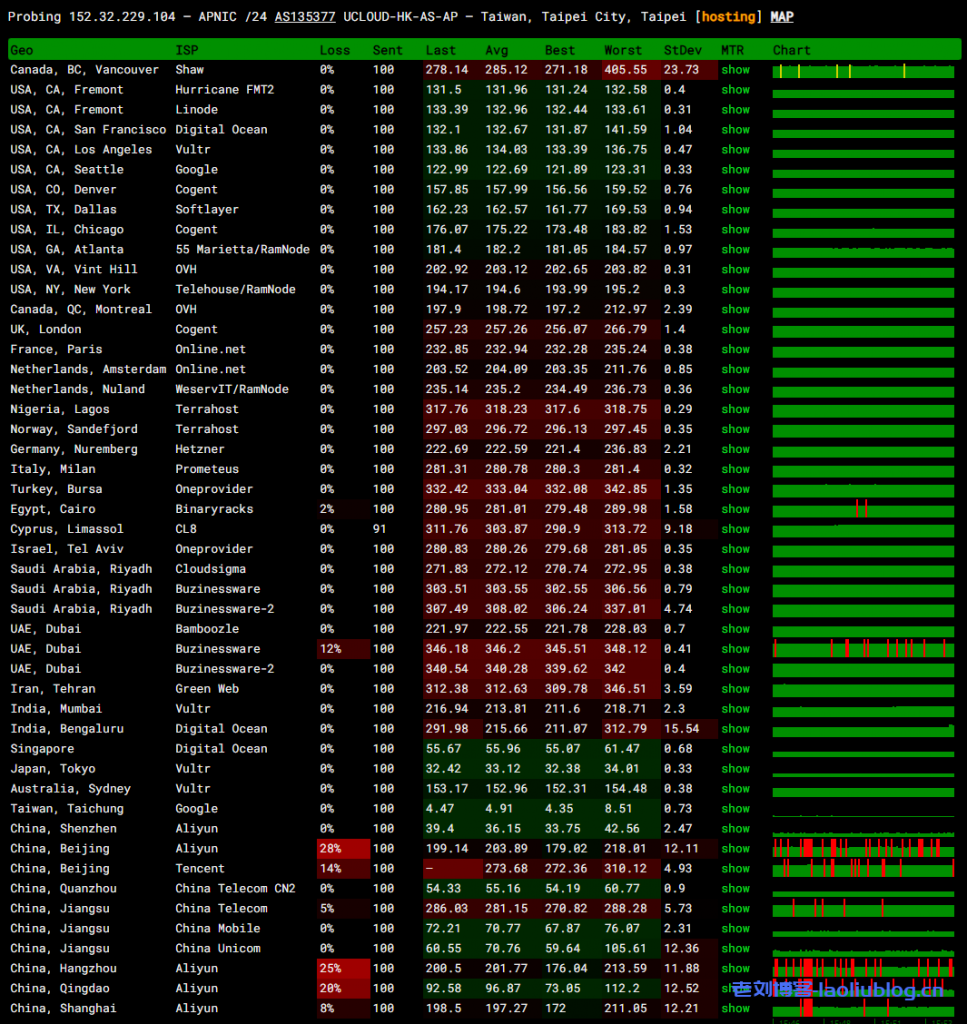Show MTR for Egypt, Cairo Binaryracks
The height and width of the screenshot is (1024, 967).
735,509
